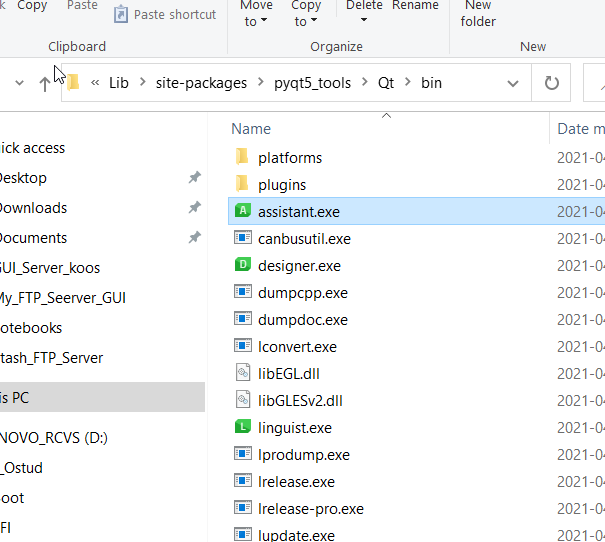Viewport: 605px width, 542px height.
Task: Click bin in the address breadcrumb
Action: point(431,83)
